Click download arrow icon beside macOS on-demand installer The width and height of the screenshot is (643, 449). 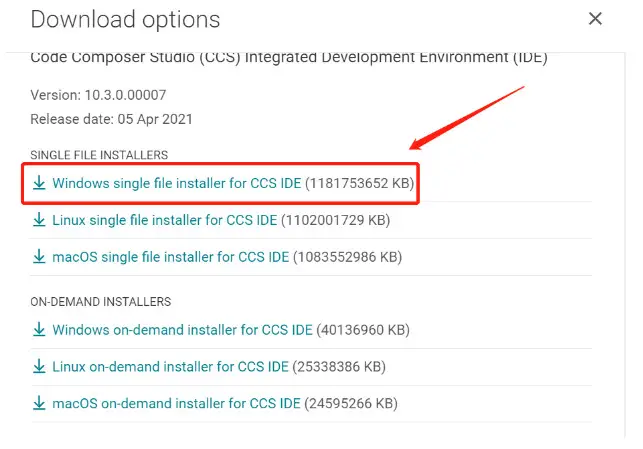click(39, 404)
